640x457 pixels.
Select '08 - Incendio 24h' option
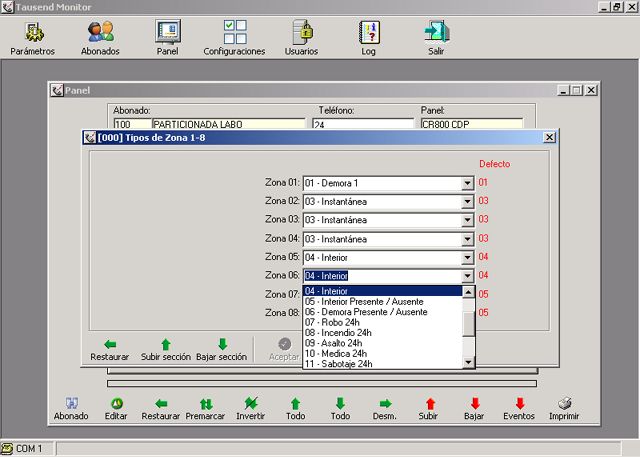[x=383, y=333]
